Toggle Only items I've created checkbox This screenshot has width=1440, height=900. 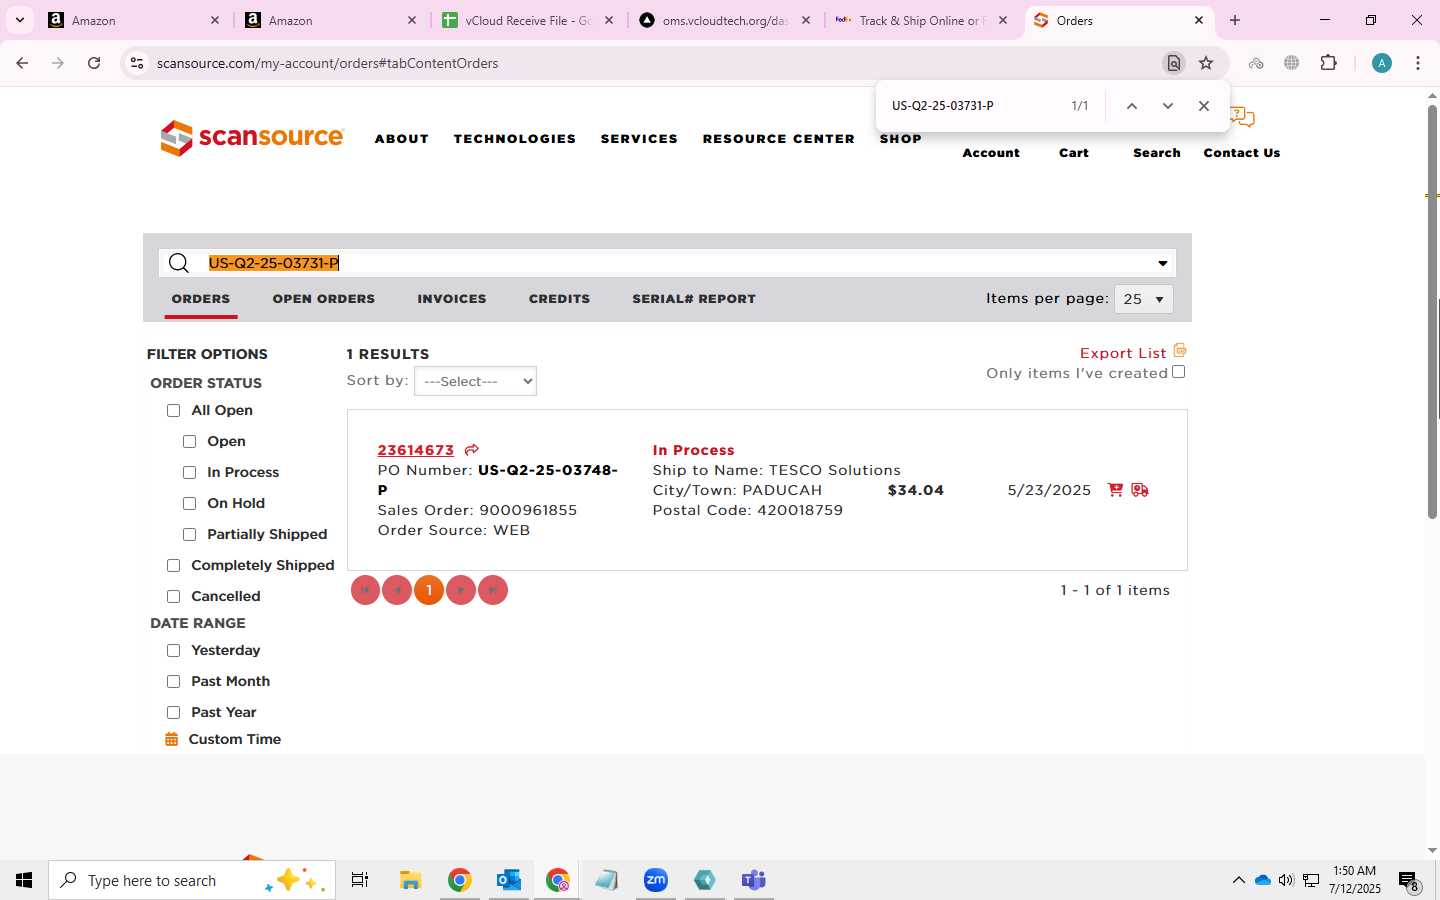point(1179,372)
